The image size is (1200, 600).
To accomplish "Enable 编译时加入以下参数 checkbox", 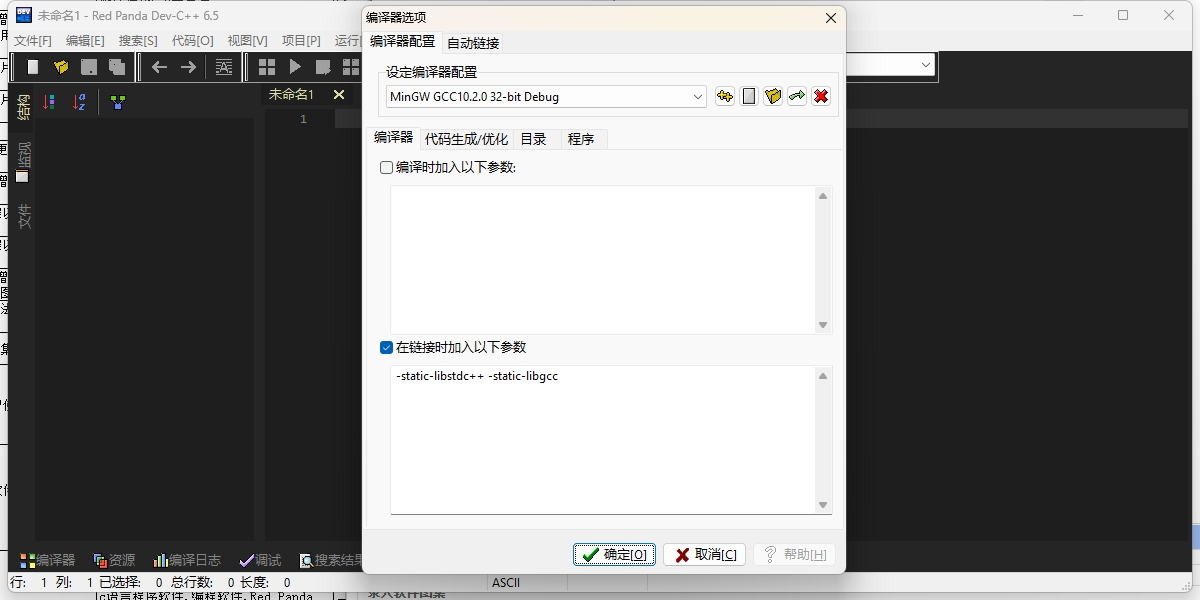I will 386,168.
